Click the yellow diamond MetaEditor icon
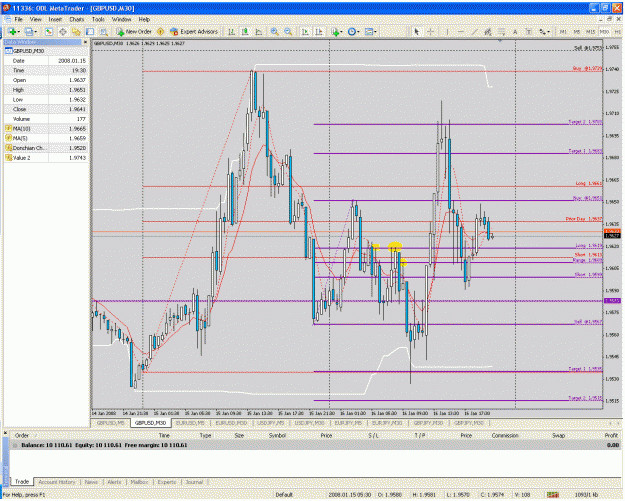This screenshot has width=625, height=501. (x=161, y=31)
